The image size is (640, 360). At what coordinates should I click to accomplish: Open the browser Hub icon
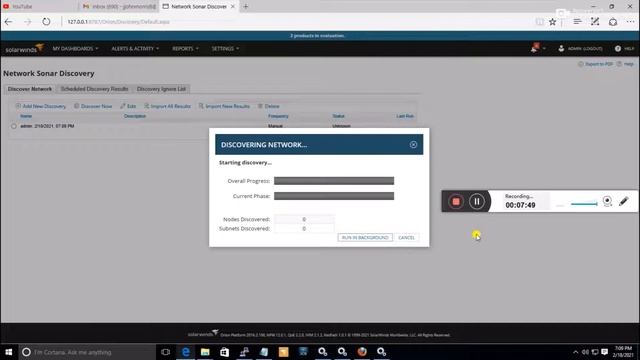[x=577, y=22]
